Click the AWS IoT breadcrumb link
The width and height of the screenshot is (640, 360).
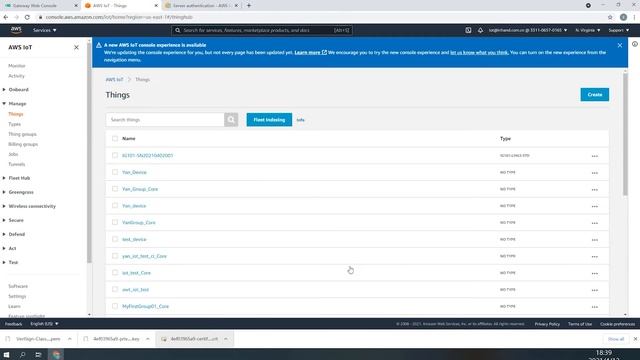pyautogui.click(x=114, y=80)
